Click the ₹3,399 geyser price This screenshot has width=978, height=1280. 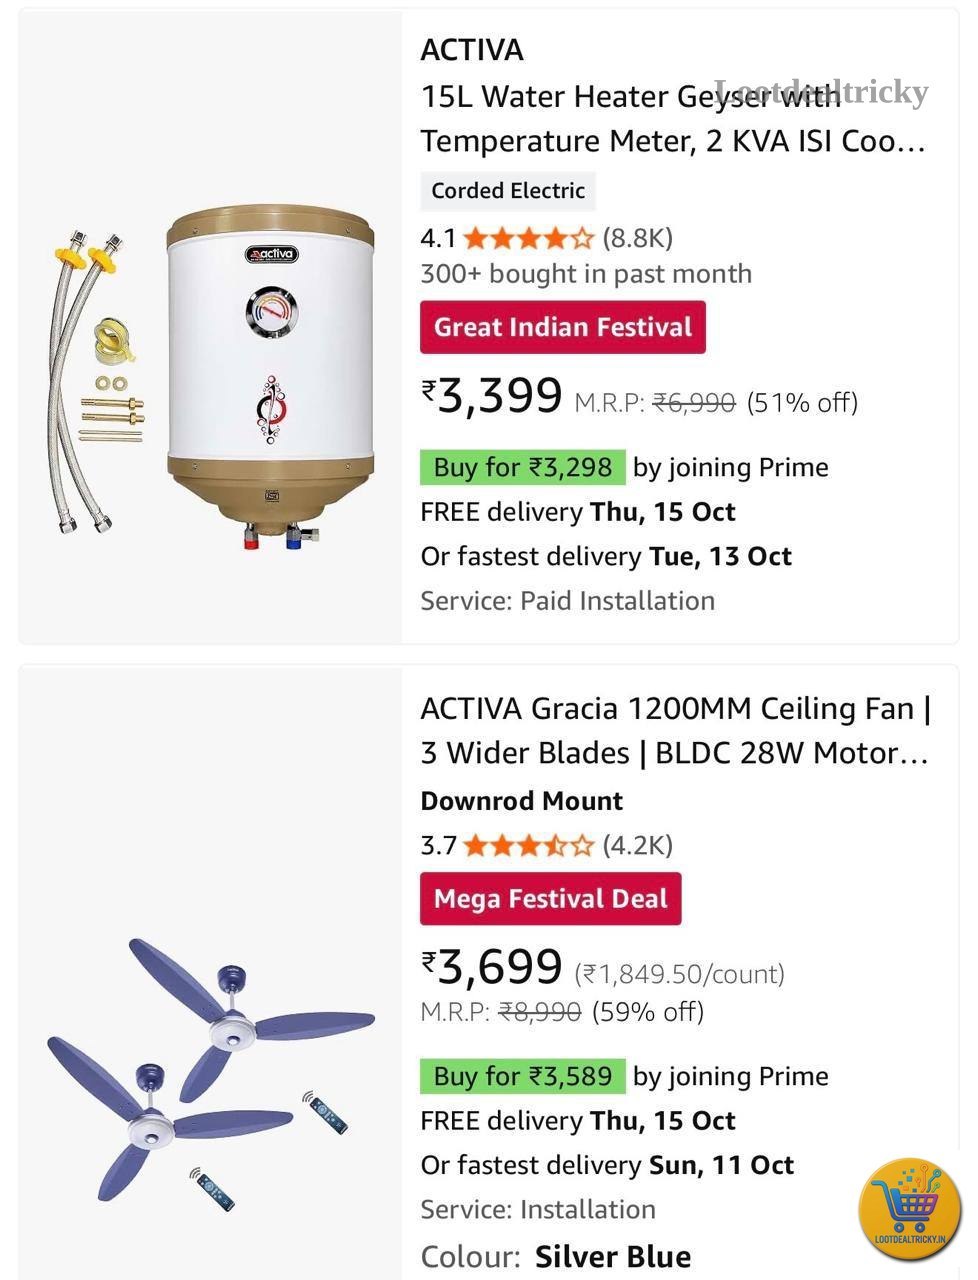pos(492,395)
